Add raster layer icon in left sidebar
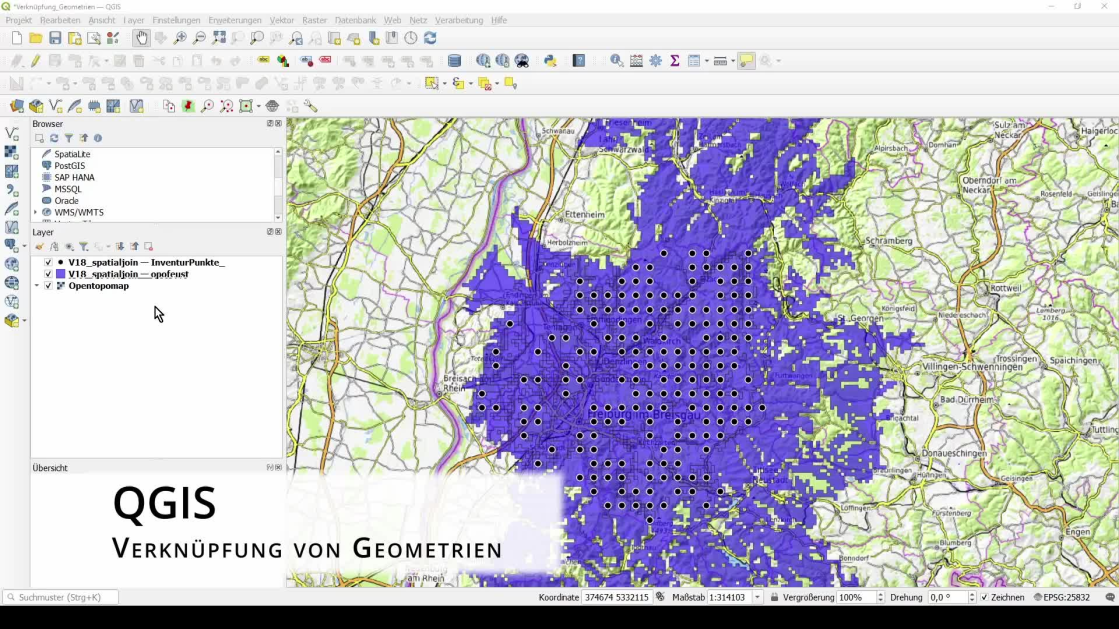The height and width of the screenshot is (629, 1119). (11, 152)
